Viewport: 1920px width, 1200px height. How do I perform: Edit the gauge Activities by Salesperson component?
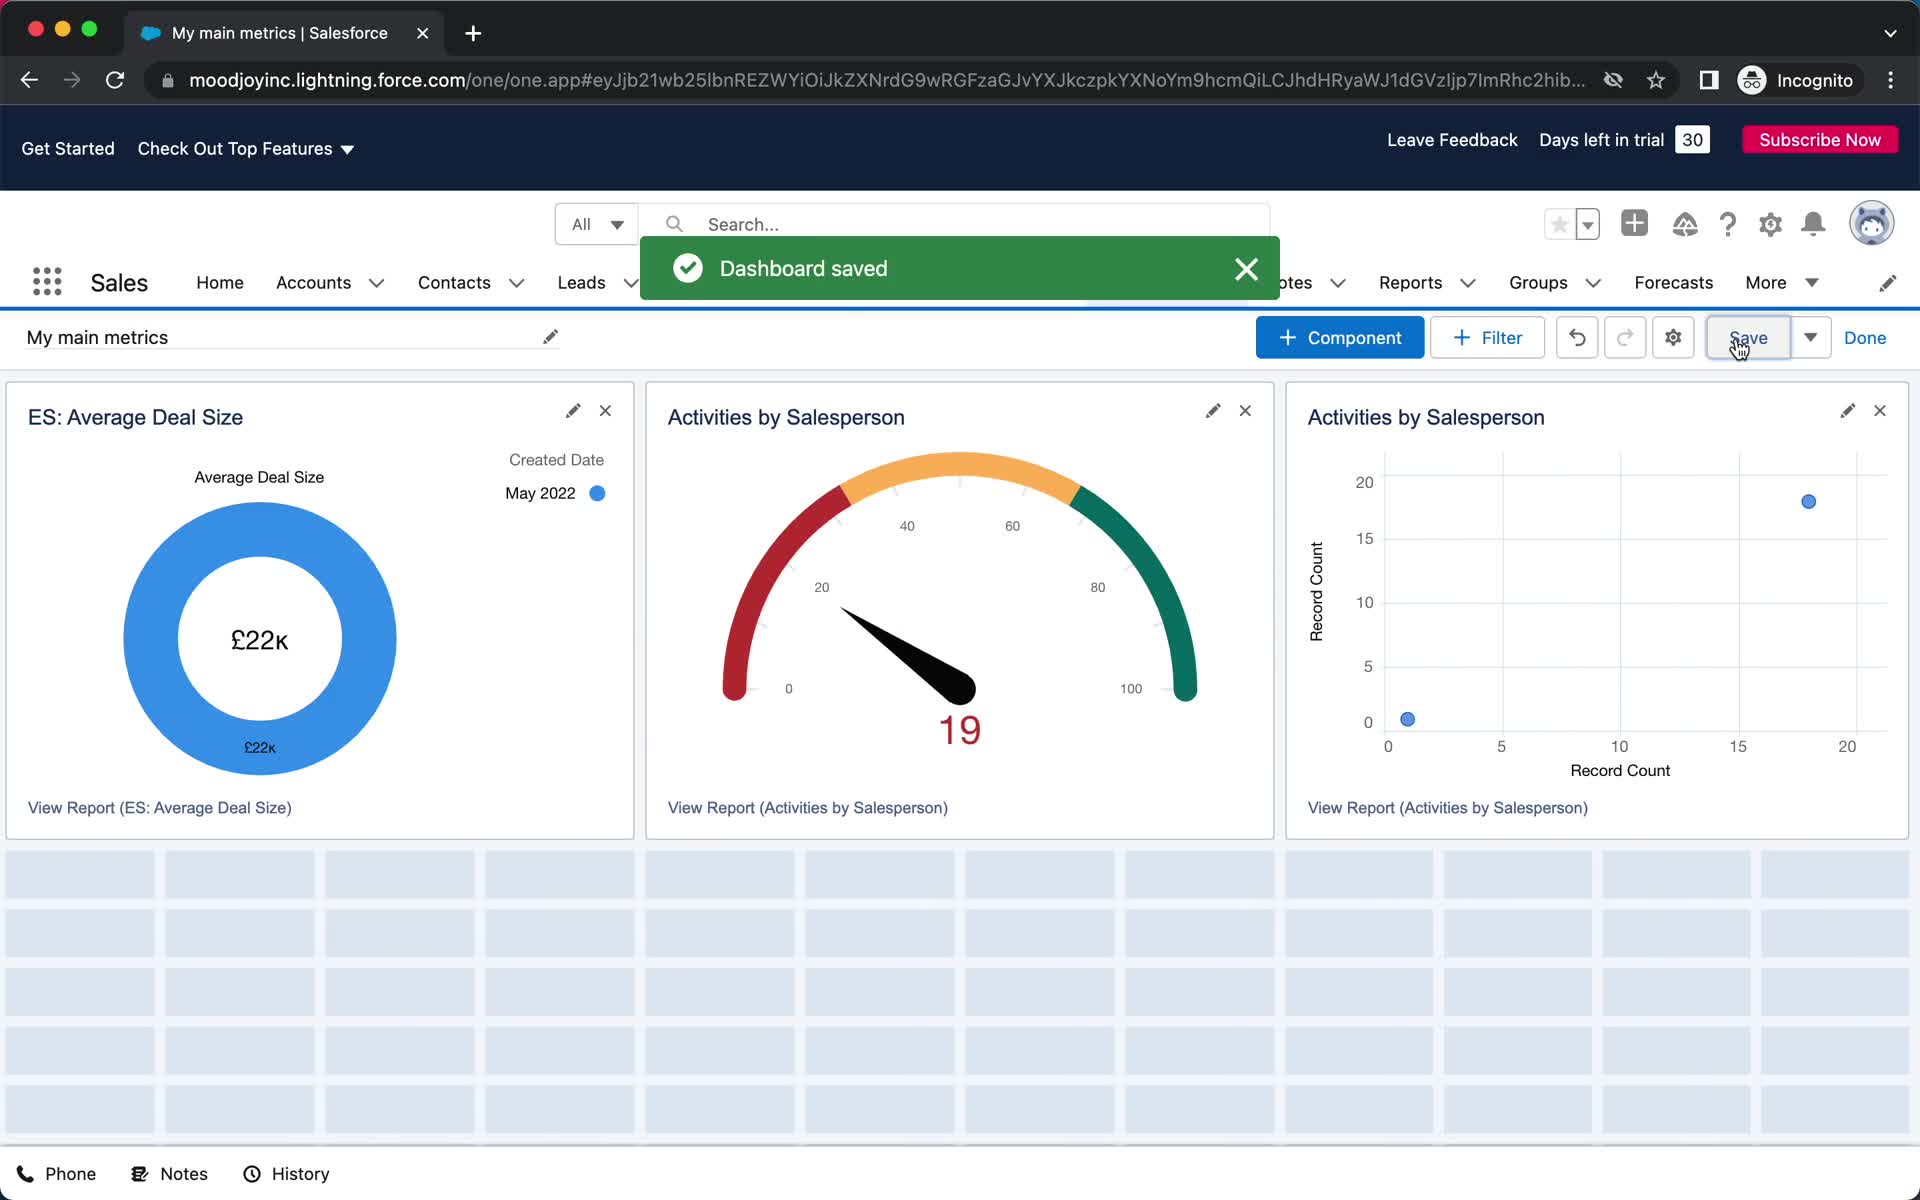click(x=1213, y=411)
